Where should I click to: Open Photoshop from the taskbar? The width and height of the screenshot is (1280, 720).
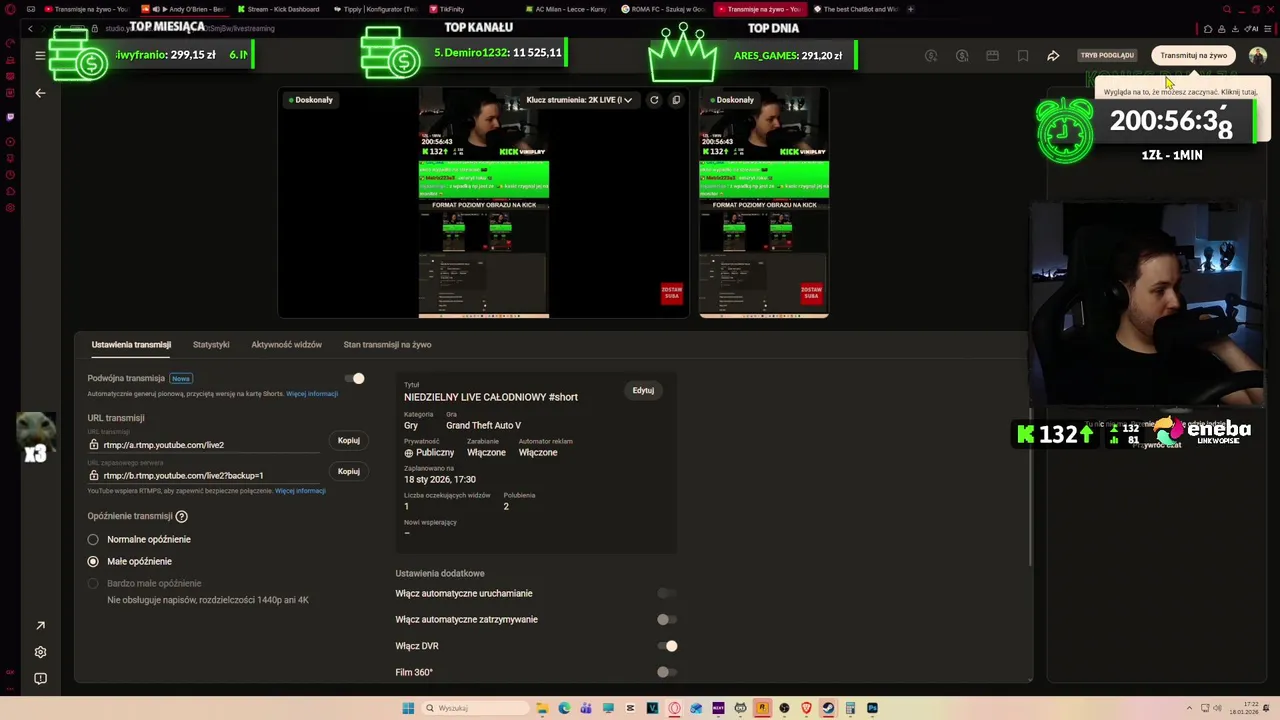872,708
